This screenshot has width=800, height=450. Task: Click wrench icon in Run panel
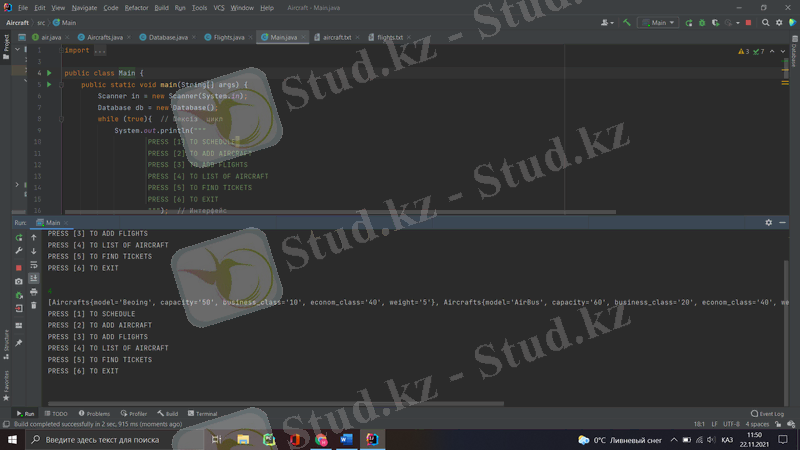[x=19, y=251]
